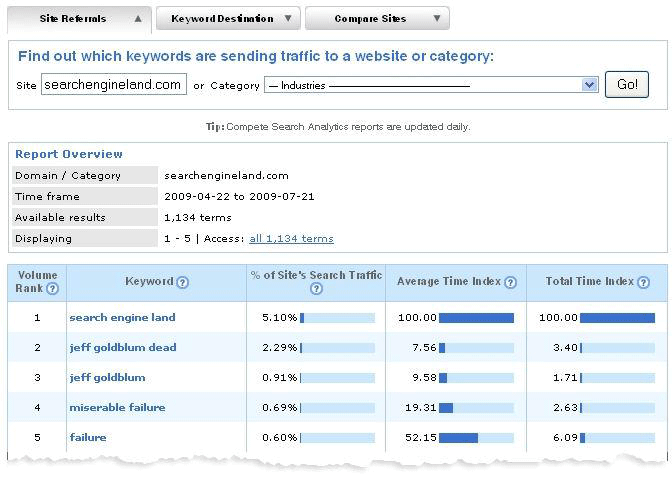Click 5.10% search traffic bar
This screenshot has height=479, width=672.
coord(338,318)
